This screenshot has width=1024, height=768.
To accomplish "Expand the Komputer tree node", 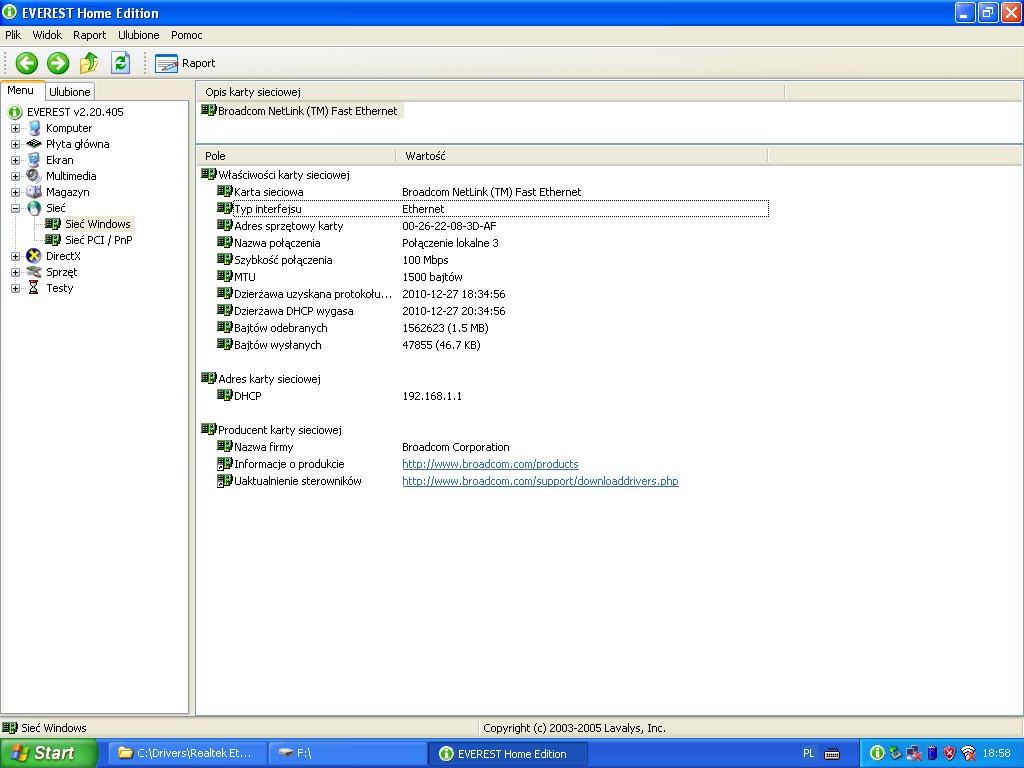I will (x=14, y=128).
